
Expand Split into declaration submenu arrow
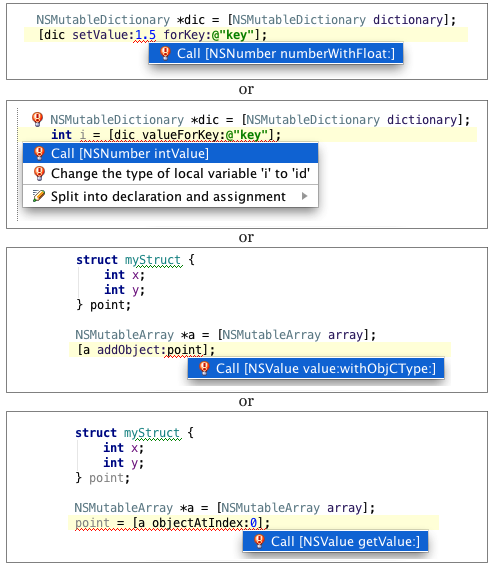tap(305, 196)
